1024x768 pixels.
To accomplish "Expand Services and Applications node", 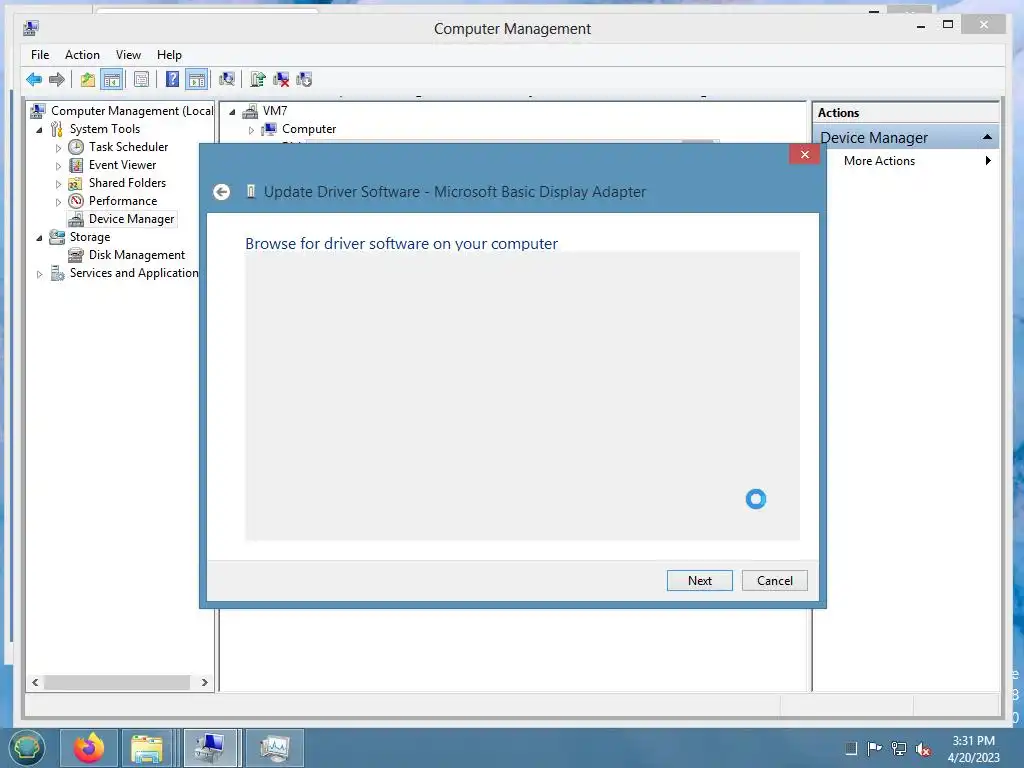I will pyautogui.click(x=39, y=274).
